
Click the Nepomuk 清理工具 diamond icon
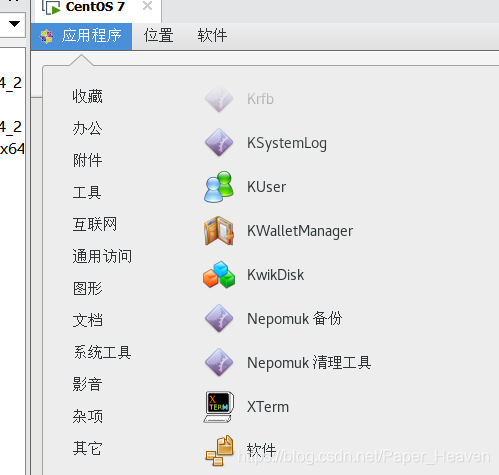[219, 362]
